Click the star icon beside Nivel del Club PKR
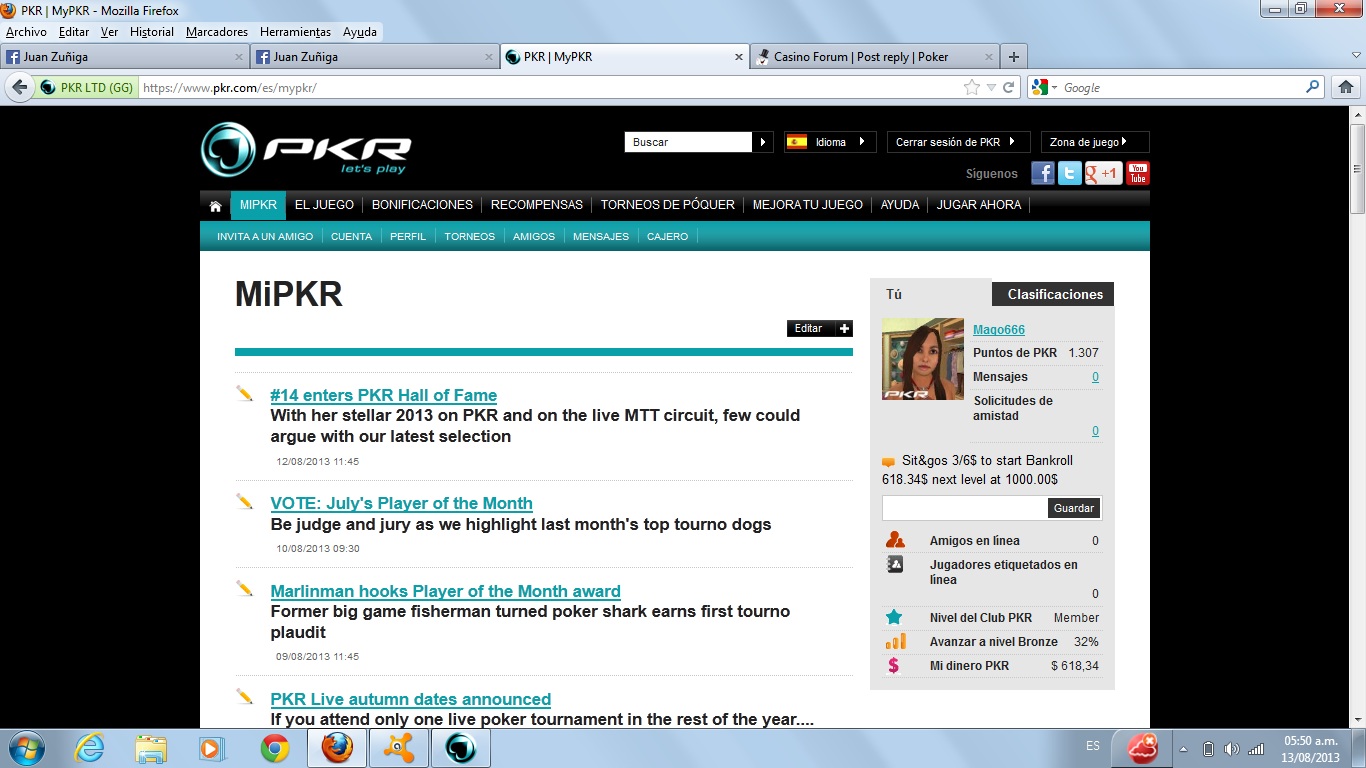The image size is (1366, 768). click(894, 617)
